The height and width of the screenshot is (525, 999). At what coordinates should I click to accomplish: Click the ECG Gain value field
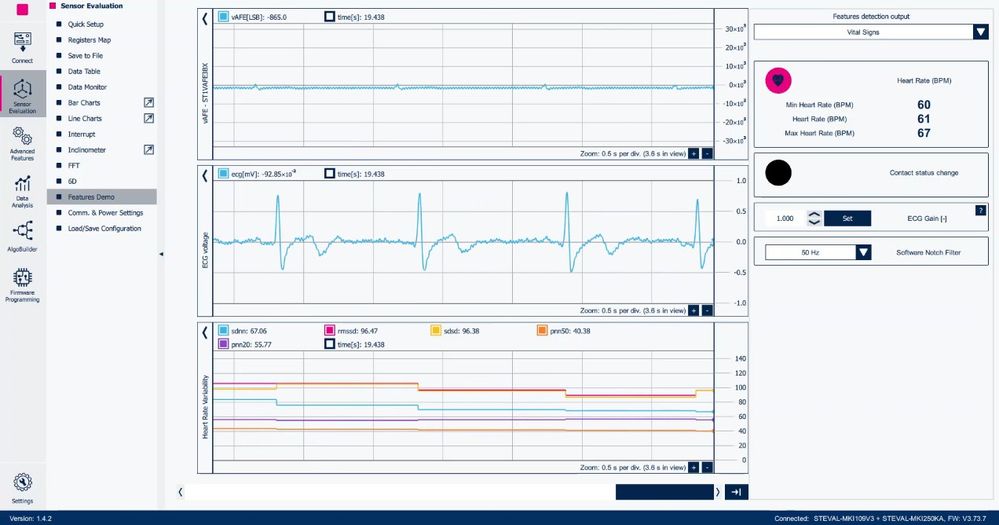coord(785,218)
